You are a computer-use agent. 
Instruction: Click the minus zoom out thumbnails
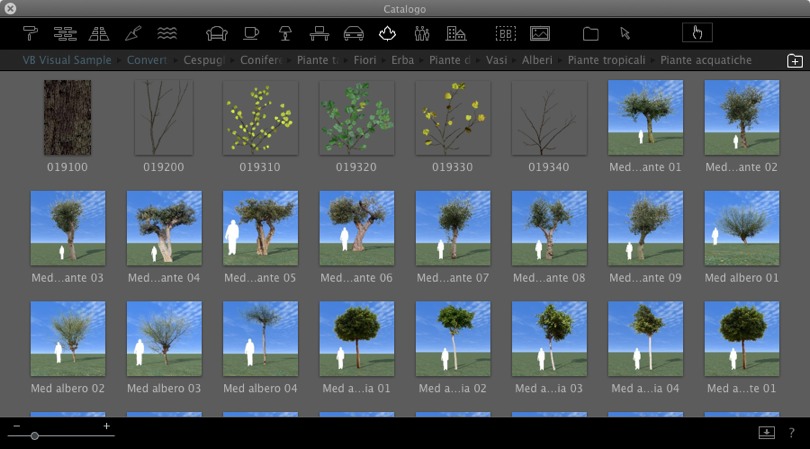[17, 426]
